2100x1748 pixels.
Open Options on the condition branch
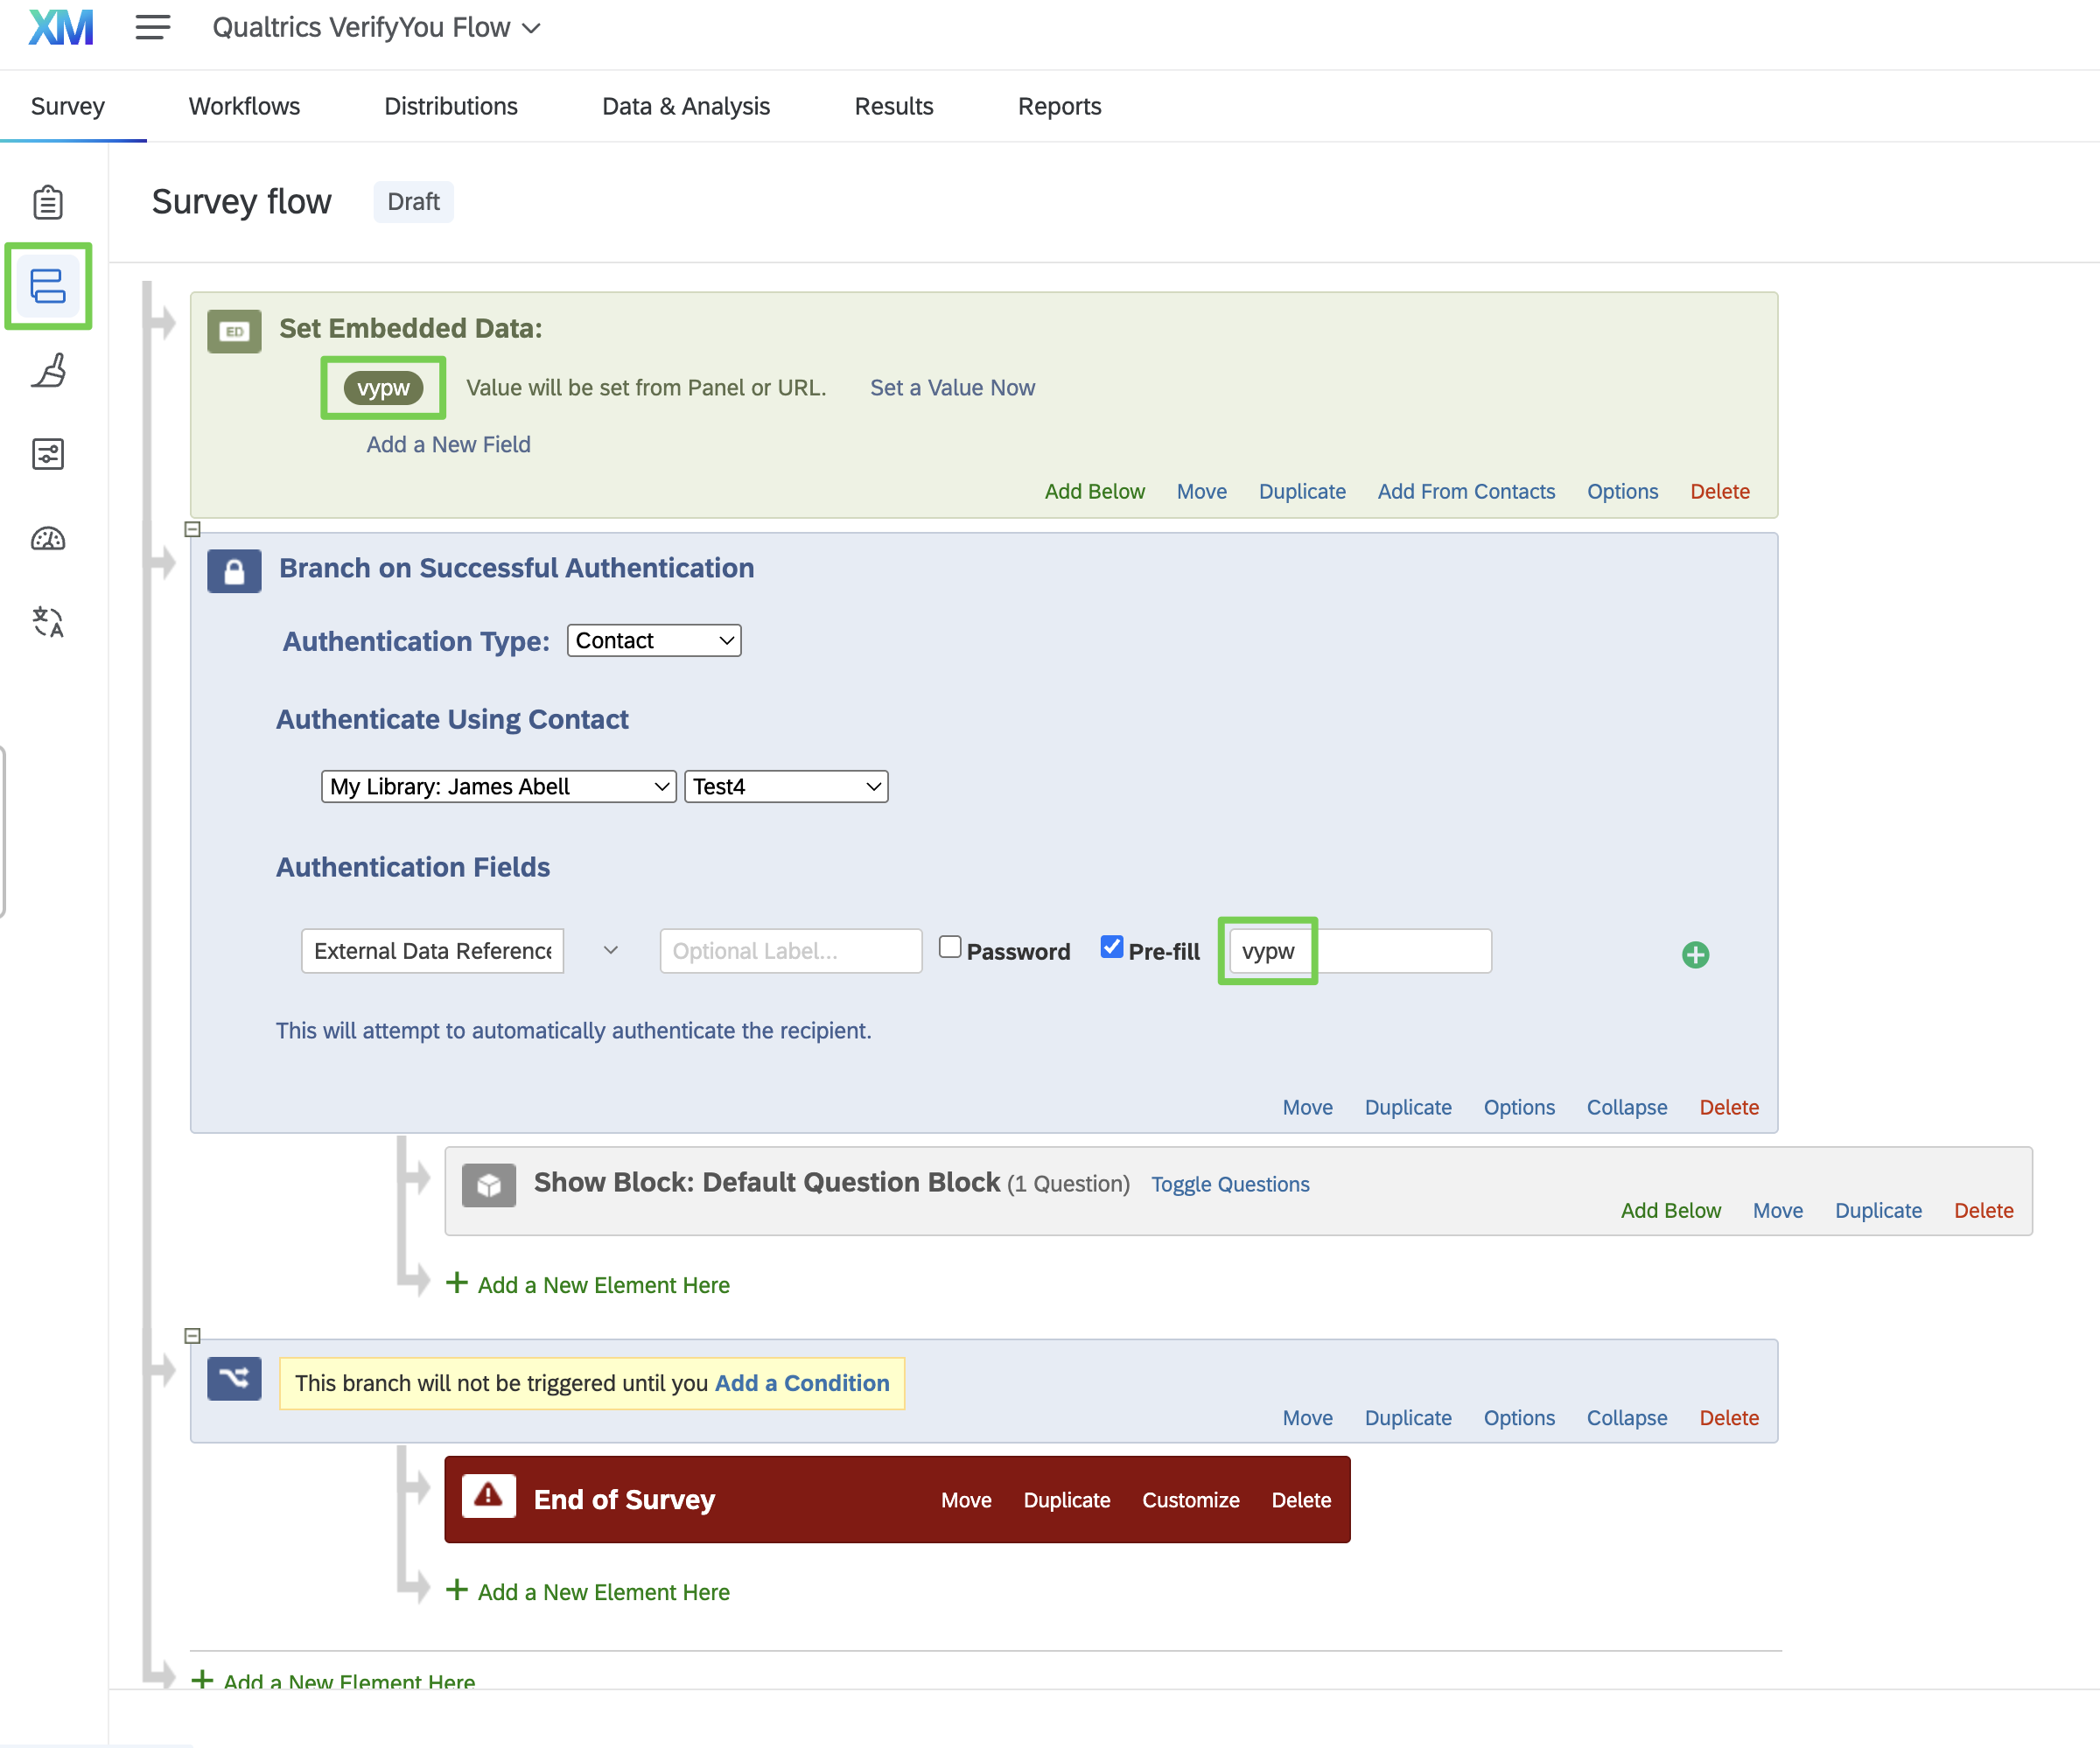point(1519,1417)
